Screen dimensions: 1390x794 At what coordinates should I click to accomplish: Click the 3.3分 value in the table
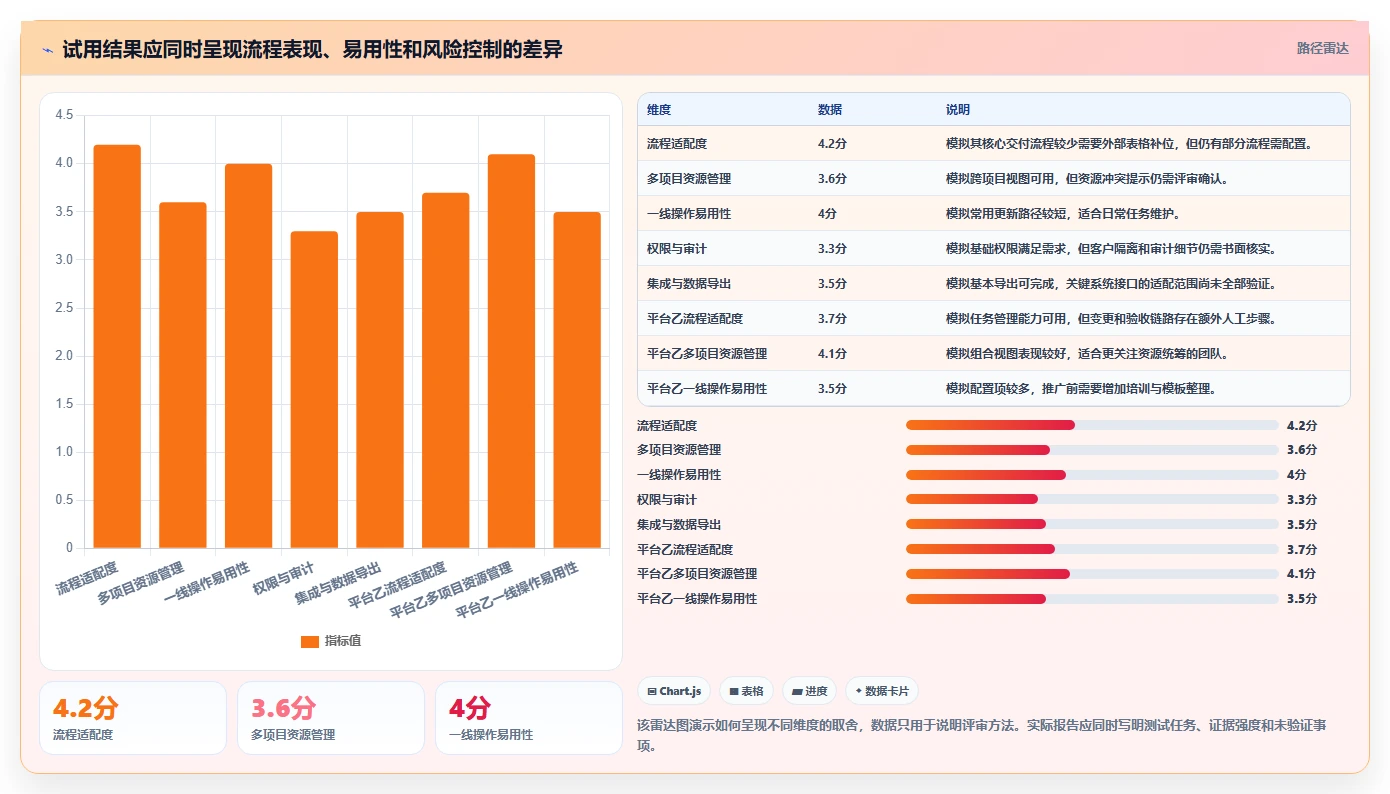click(x=832, y=248)
